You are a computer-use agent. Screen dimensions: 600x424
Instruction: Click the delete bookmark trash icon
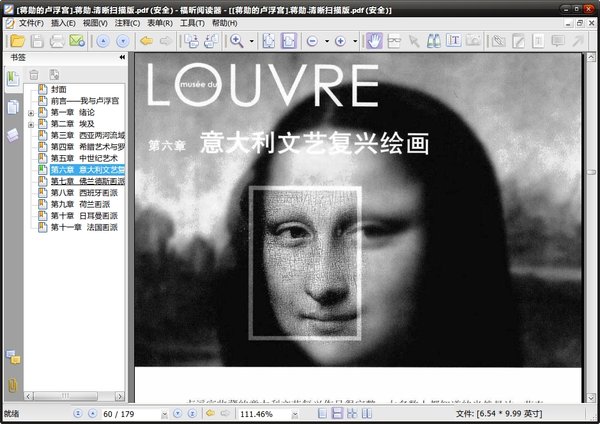pos(34,75)
